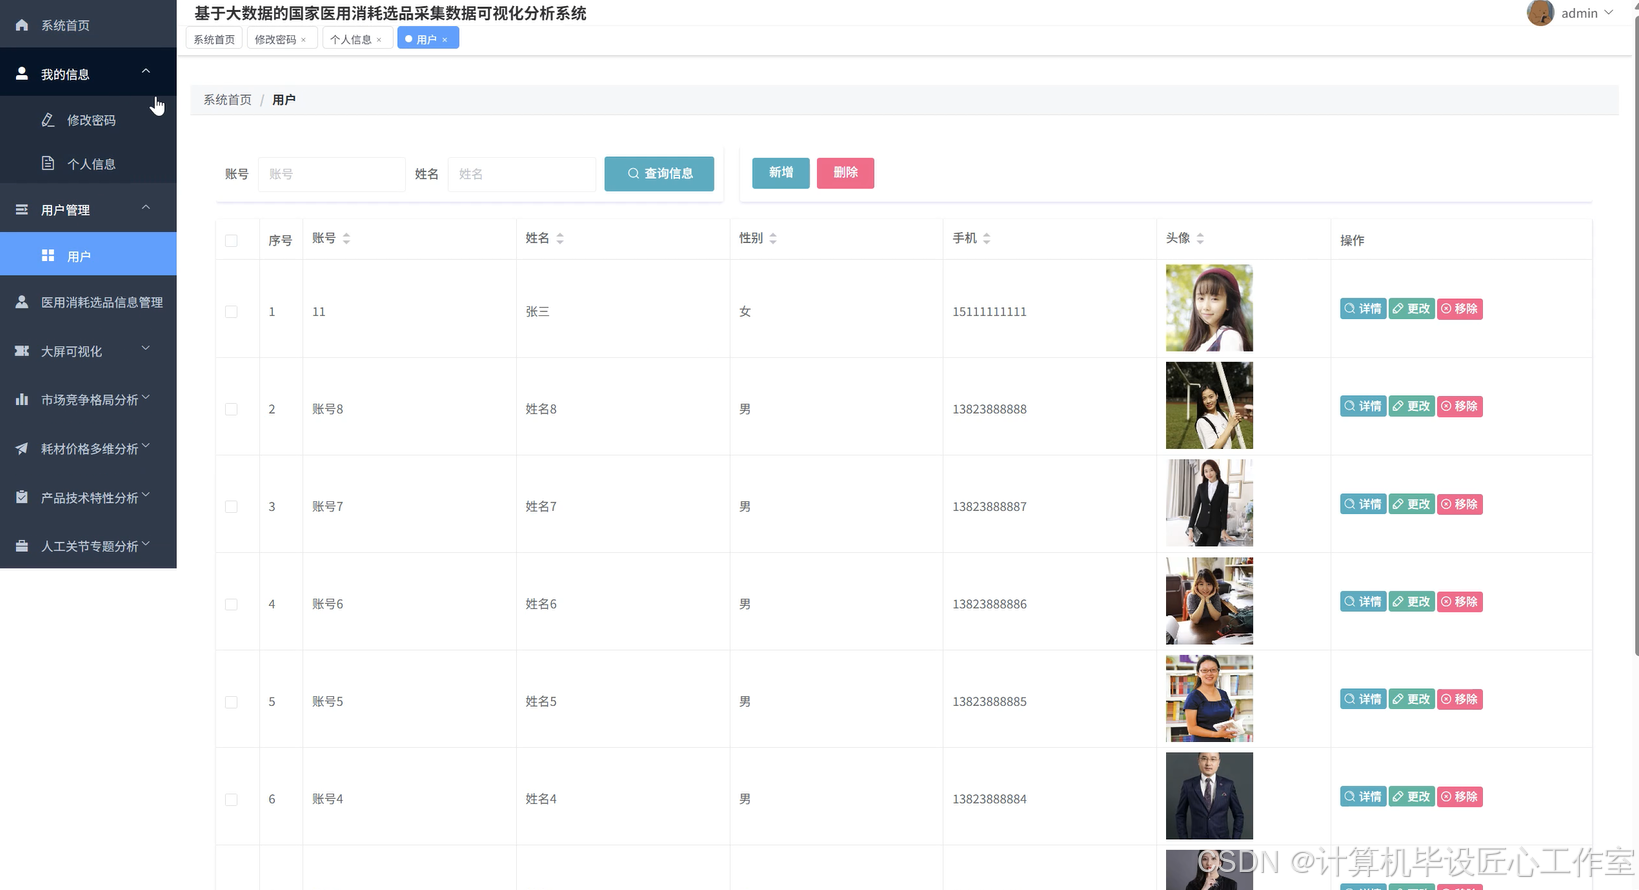
Task: Expand the 市场竞争格局分析 menu
Action: (146, 397)
